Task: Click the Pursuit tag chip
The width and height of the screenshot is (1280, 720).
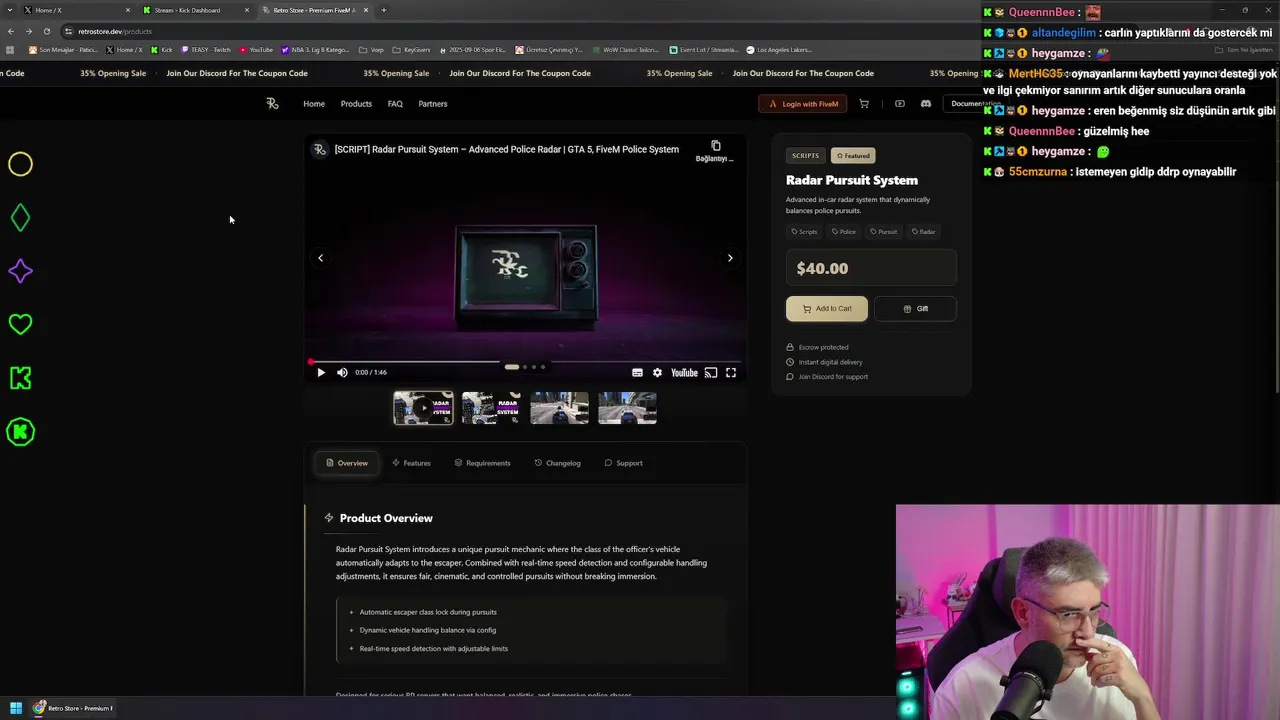Action: pyautogui.click(x=883, y=231)
